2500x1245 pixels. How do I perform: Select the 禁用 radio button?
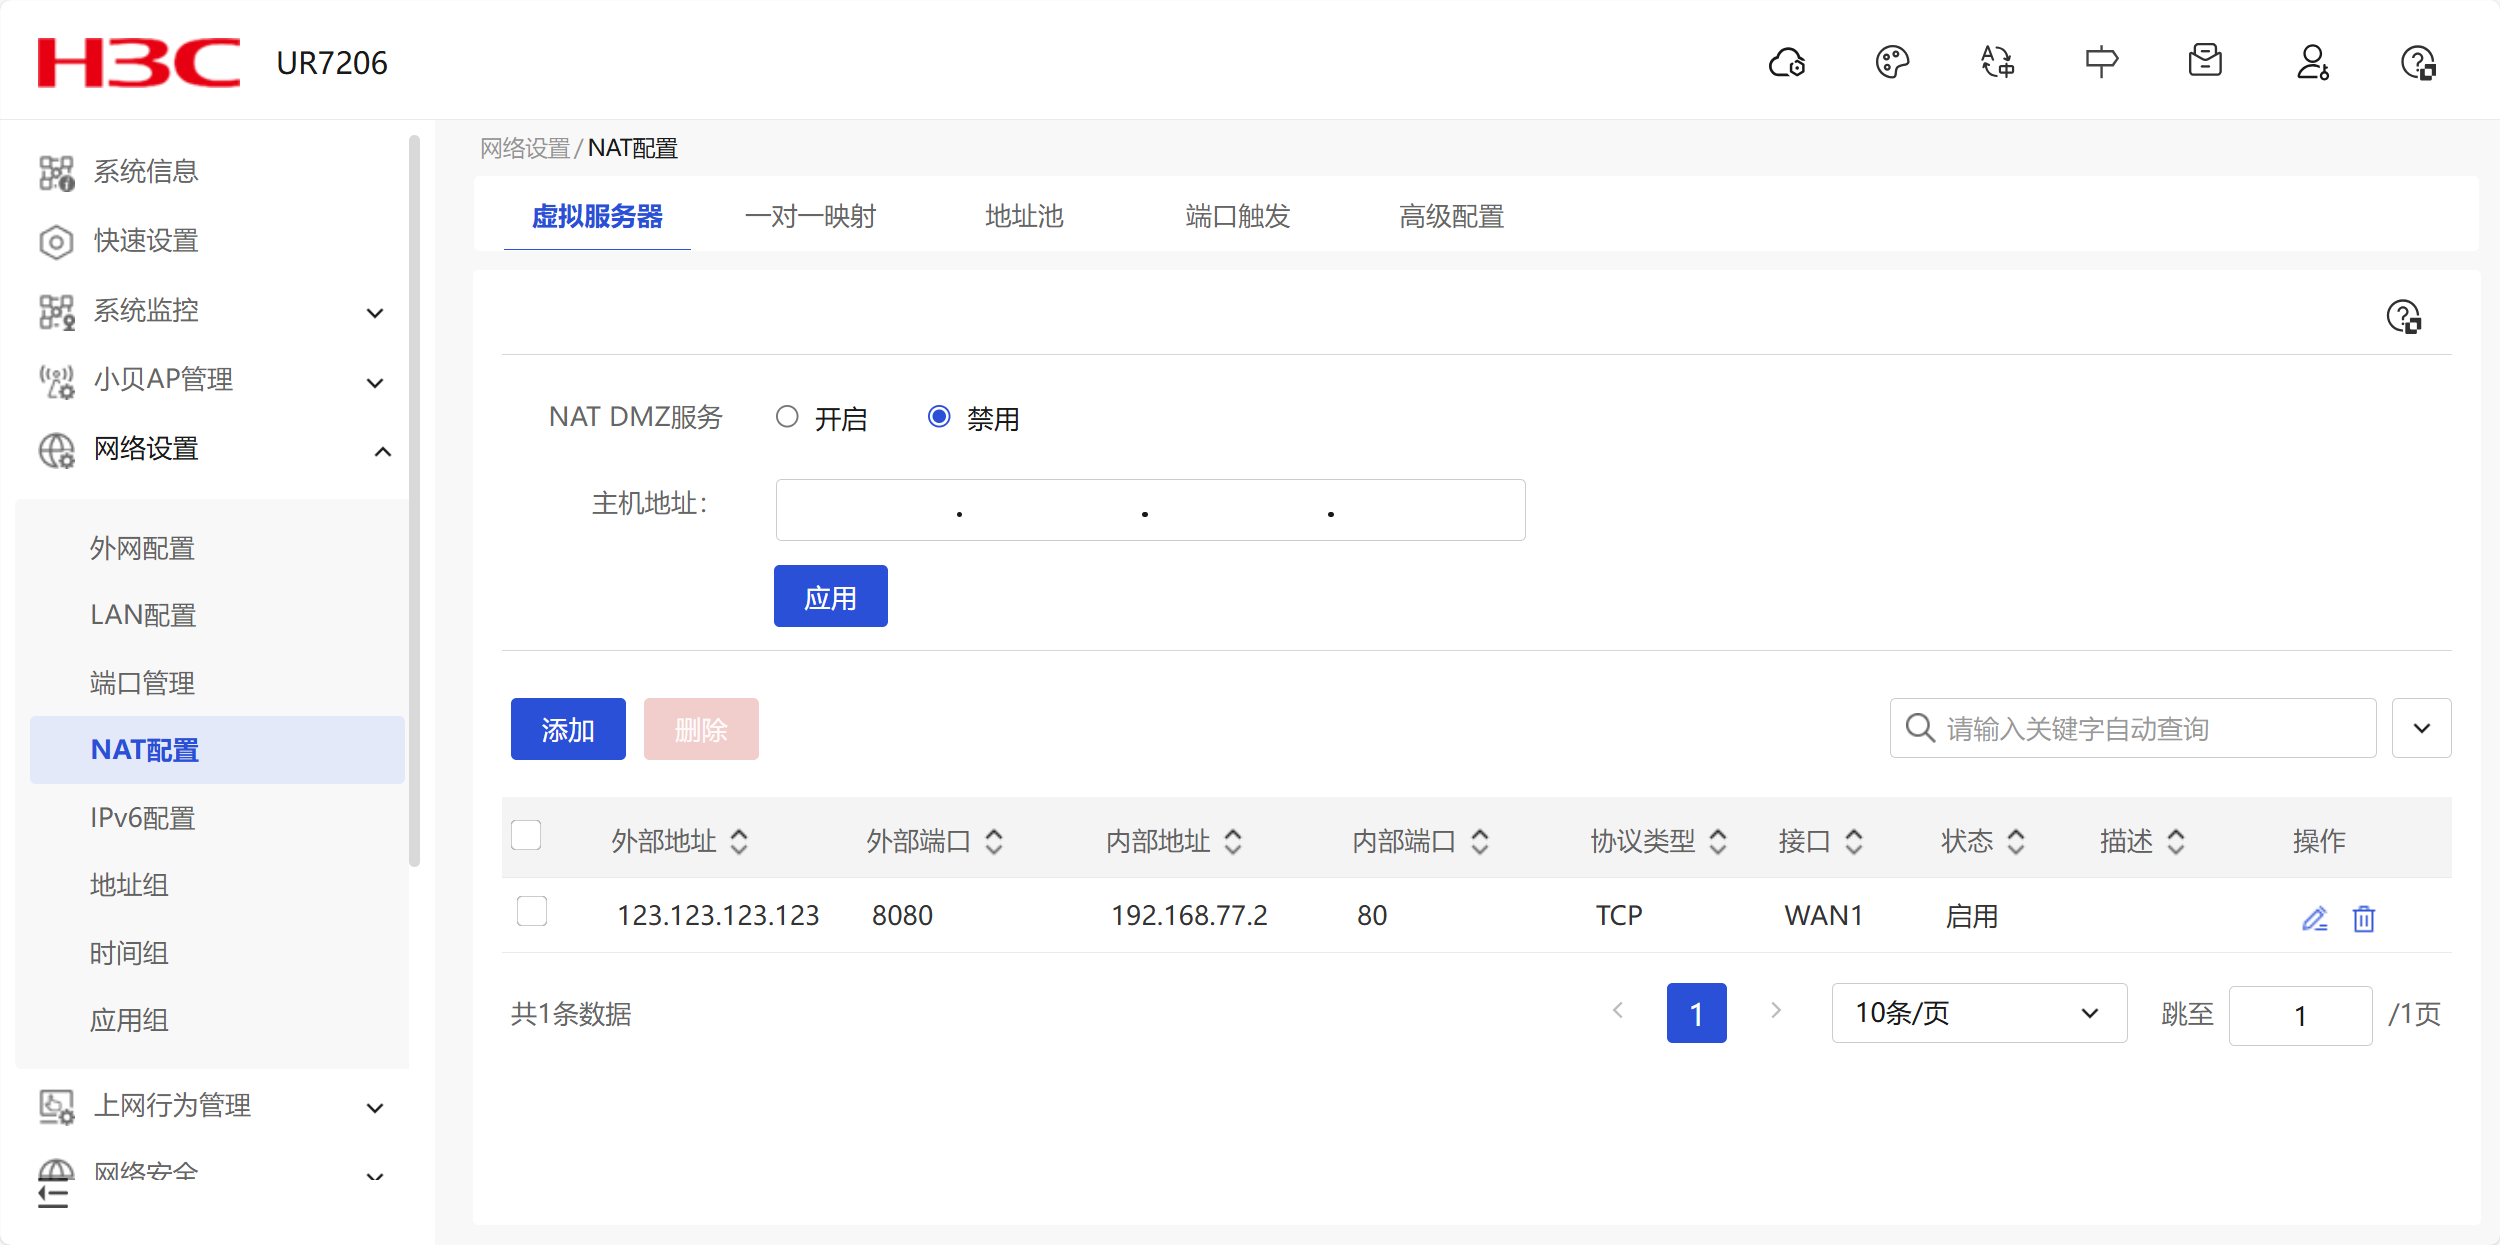(938, 417)
